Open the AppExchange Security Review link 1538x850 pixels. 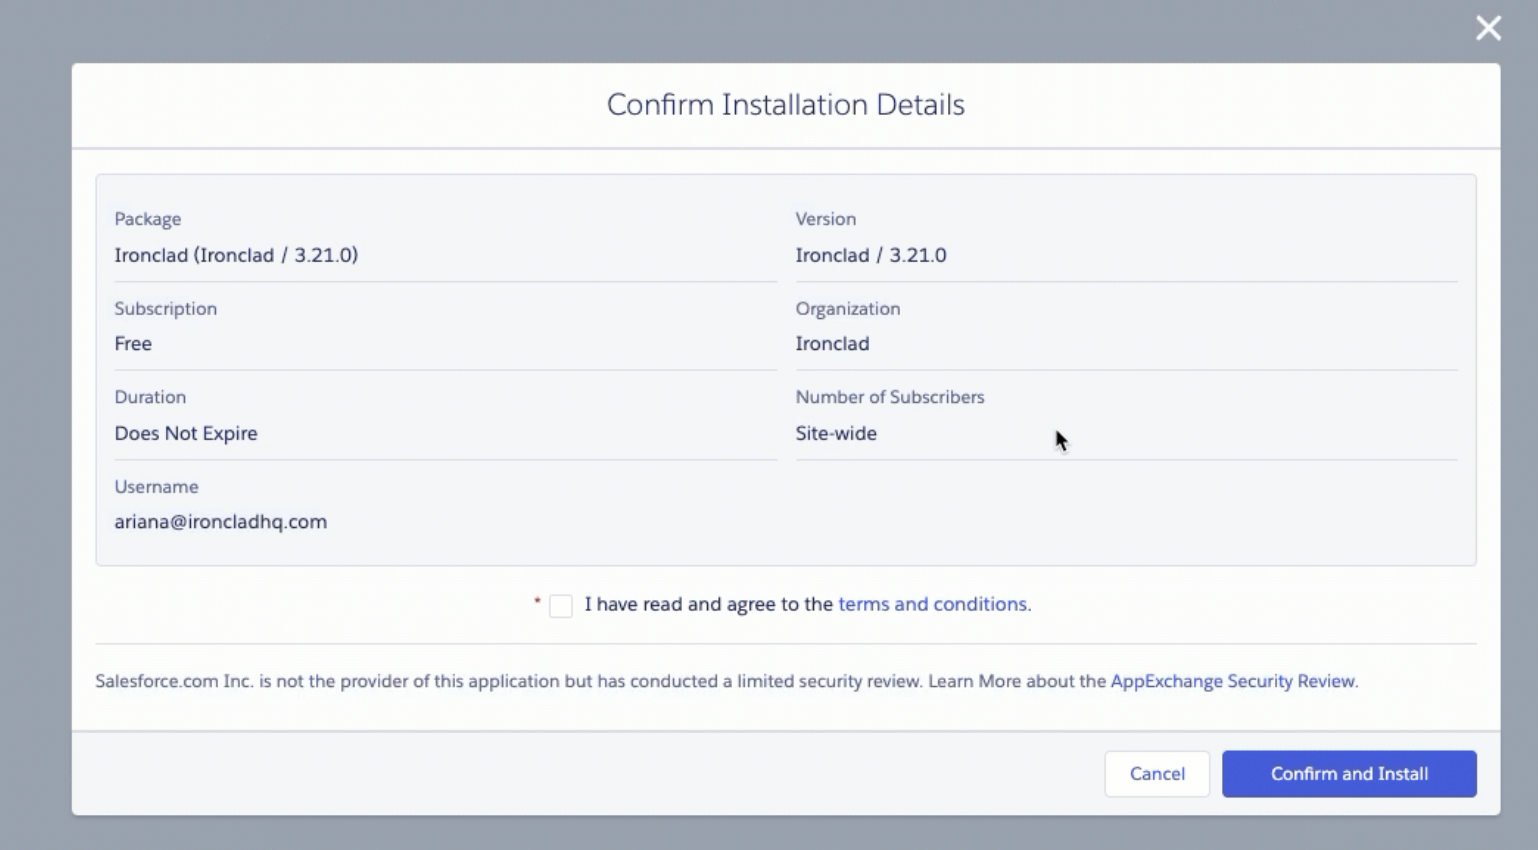1233,681
